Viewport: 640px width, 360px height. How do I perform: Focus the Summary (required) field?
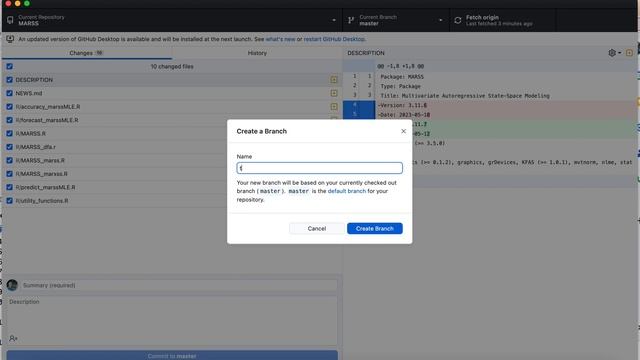(180, 285)
